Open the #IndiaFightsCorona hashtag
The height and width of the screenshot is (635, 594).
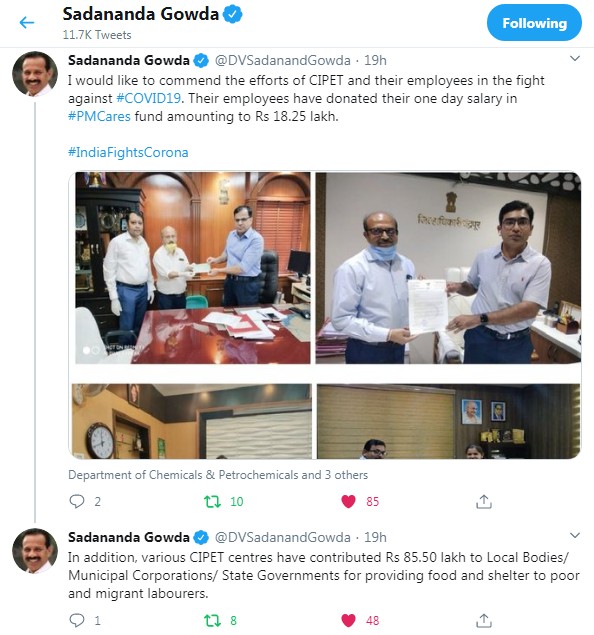(x=128, y=153)
